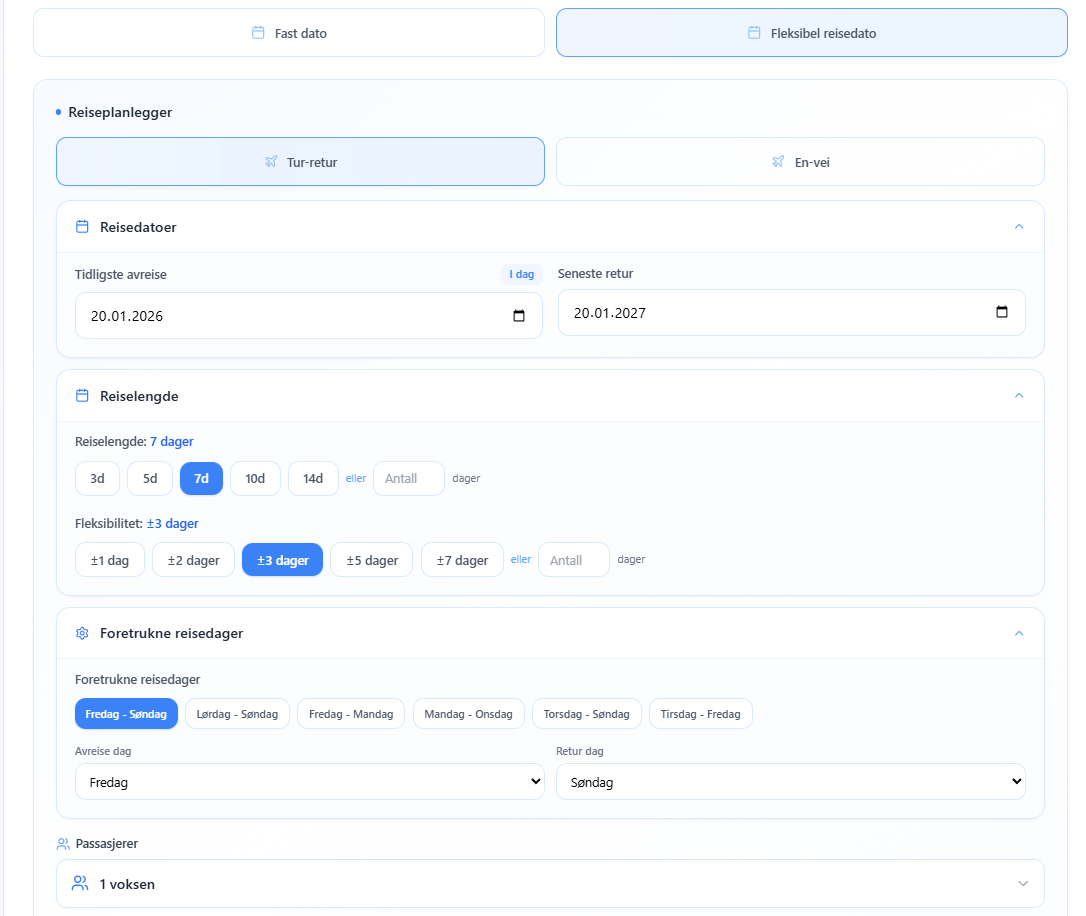Pick Fredag - Søndag preferred days
This screenshot has height=916, width=1086.
click(126, 714)
